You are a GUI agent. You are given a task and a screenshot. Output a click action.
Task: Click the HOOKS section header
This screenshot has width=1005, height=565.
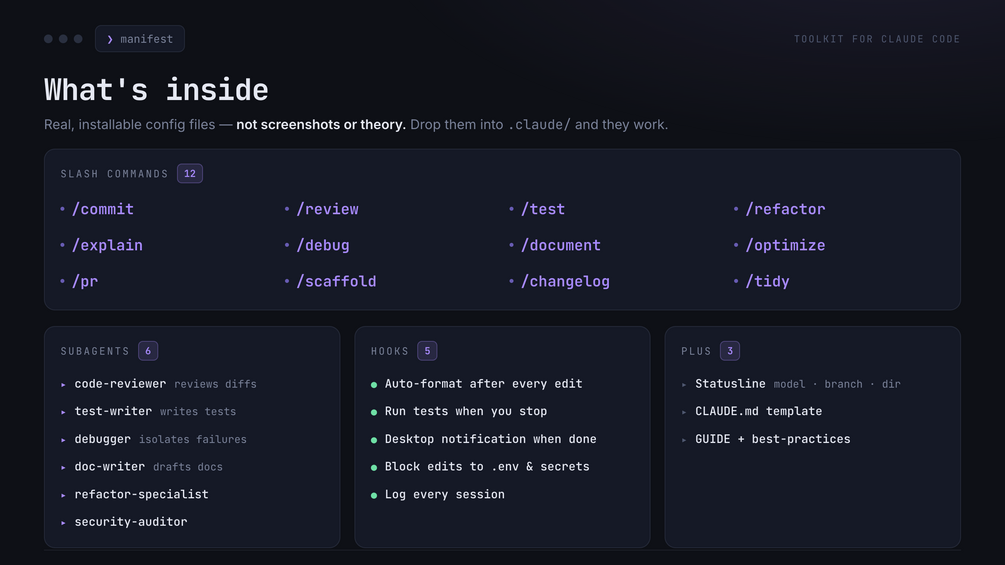[x=390, y=351]
